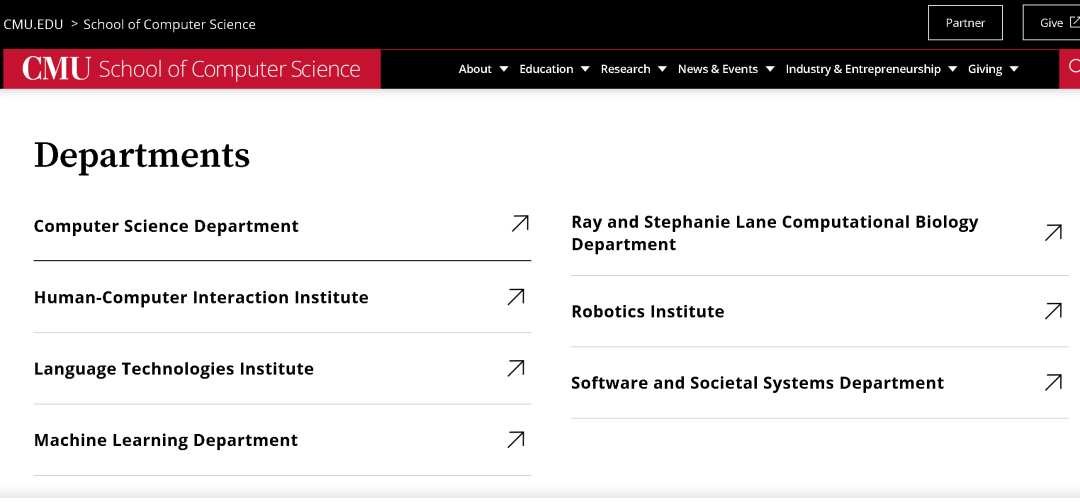Click external link icon on Give button
This screenshot has height=502, width=1080.
coord(1074,23)
